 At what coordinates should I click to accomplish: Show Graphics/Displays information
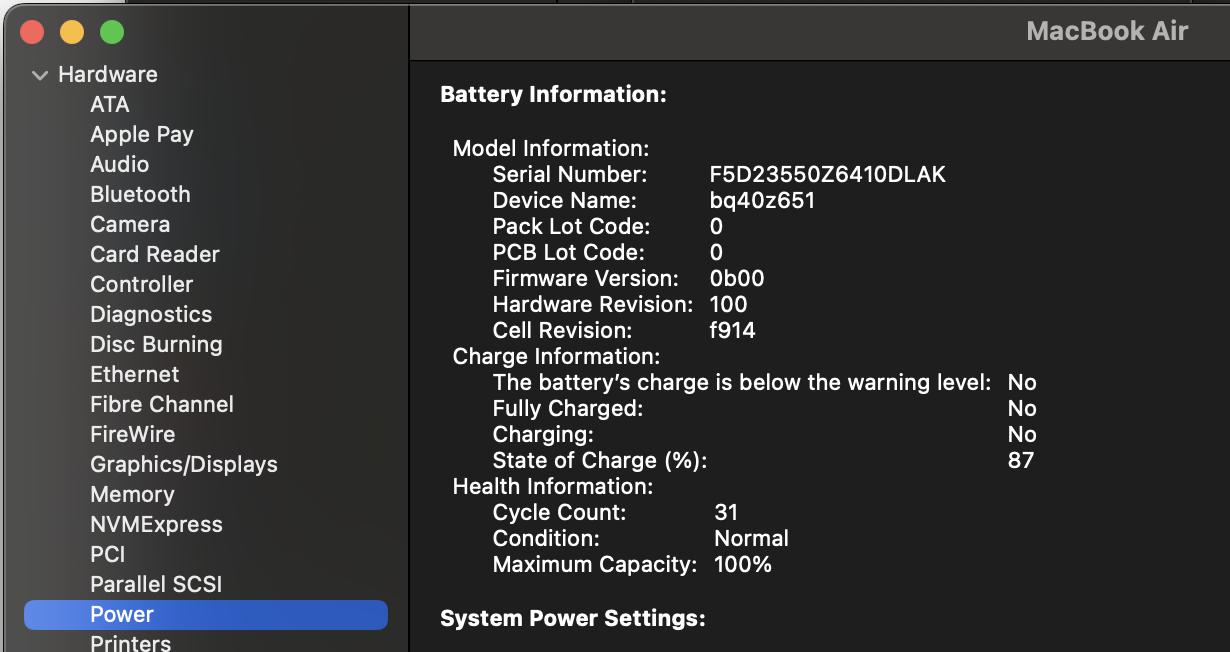184,464
